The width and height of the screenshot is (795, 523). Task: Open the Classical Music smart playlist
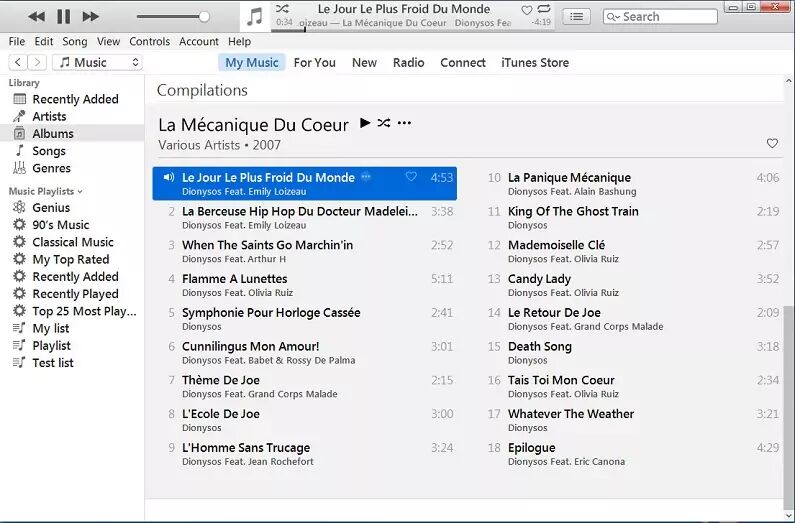[x=72, y=242]
